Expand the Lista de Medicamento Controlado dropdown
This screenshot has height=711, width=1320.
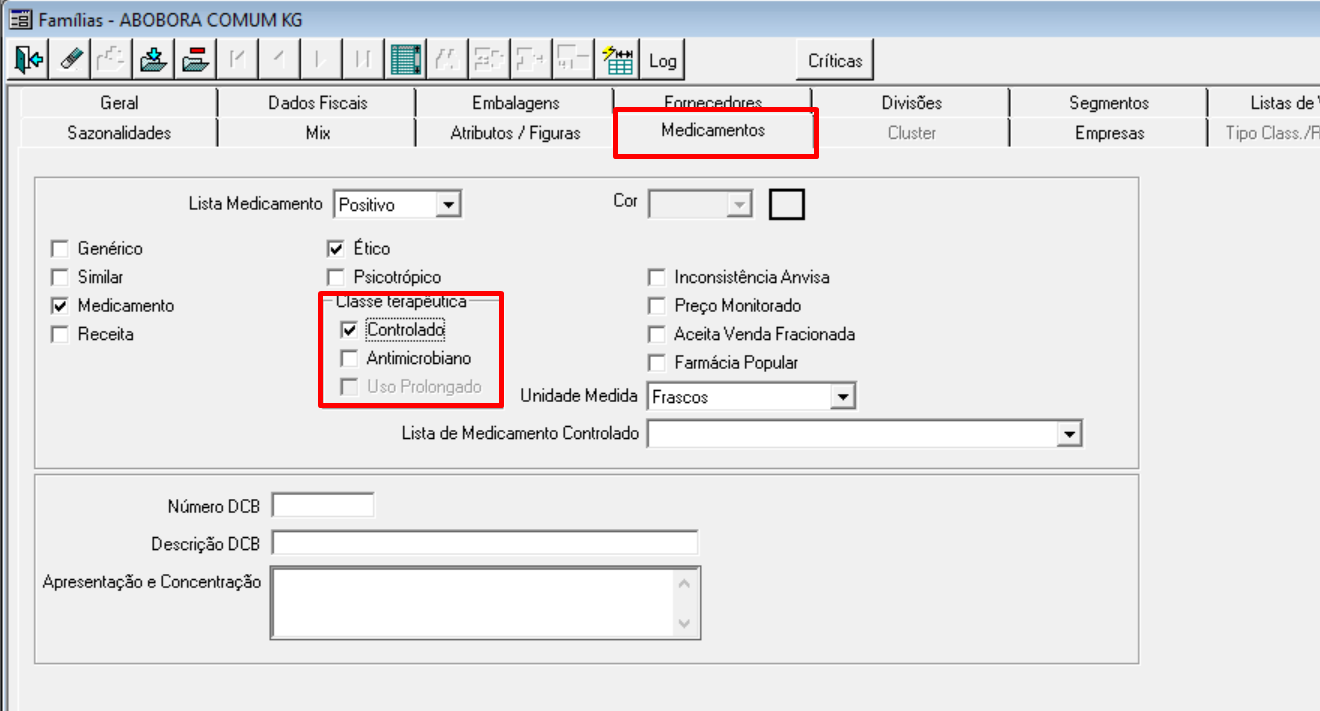[1071, 434]
